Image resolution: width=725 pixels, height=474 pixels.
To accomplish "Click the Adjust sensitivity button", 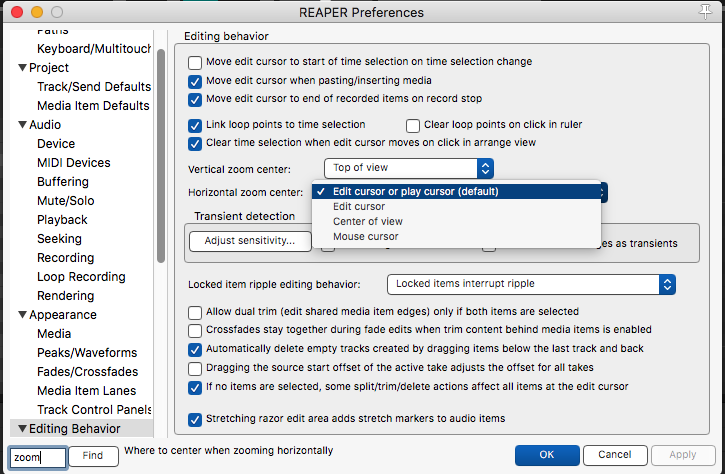I will (250, 241).
